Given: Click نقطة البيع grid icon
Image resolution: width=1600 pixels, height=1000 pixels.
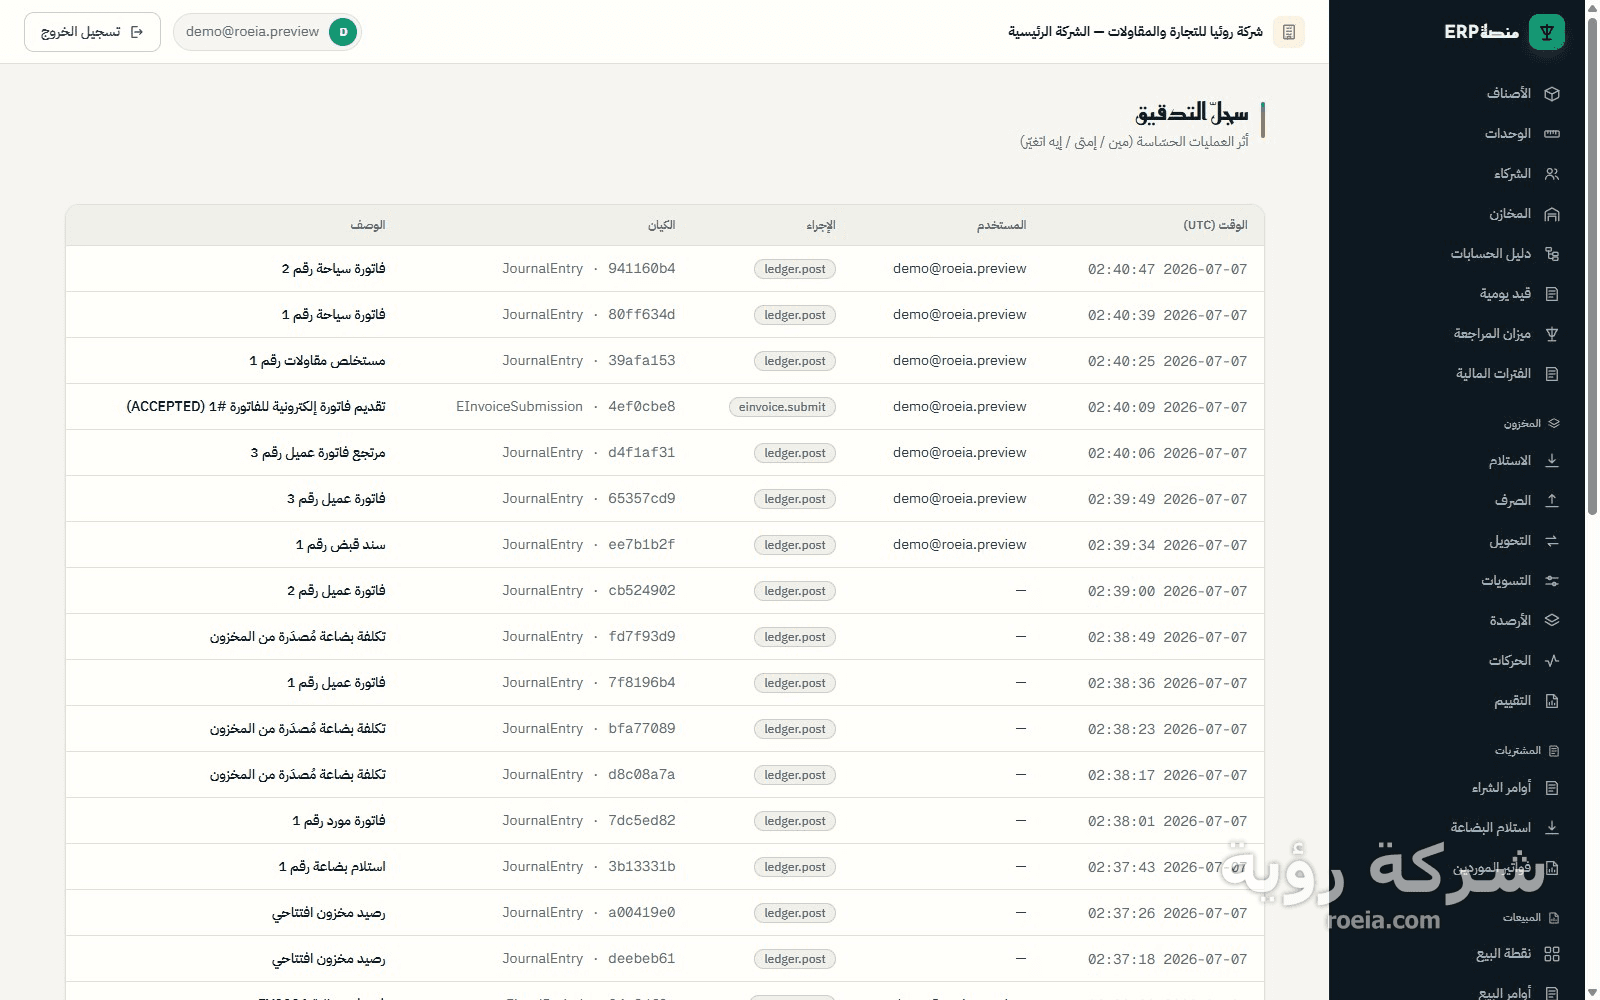Looking at the screenshot, I should (x=1552, y=954).
